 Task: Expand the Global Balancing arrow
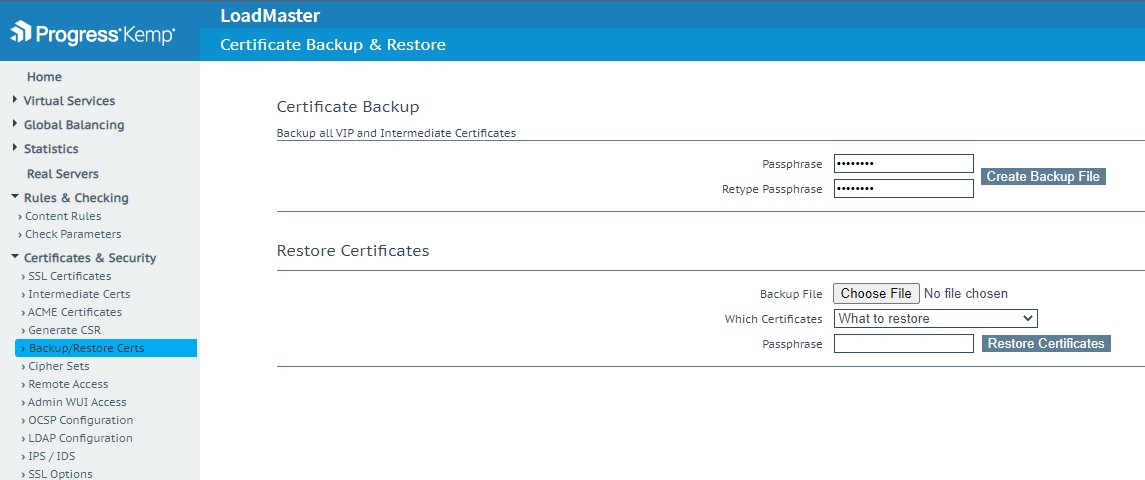[x=15, y=123]
